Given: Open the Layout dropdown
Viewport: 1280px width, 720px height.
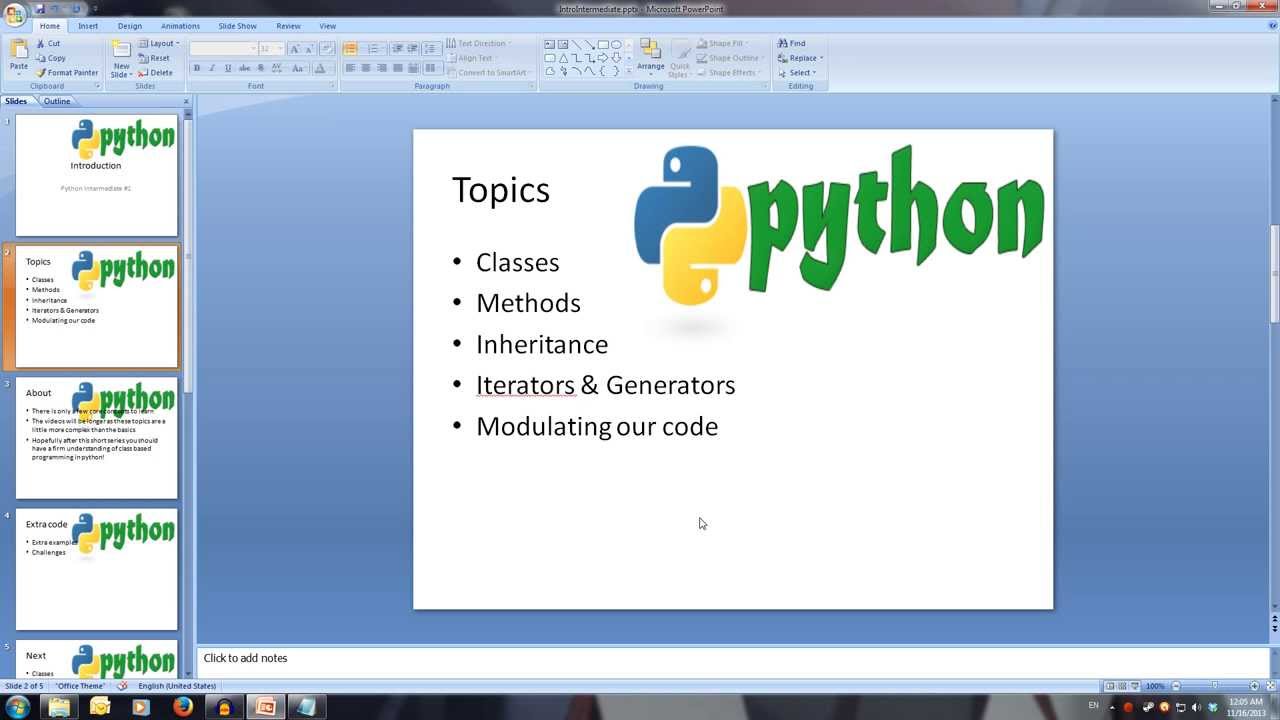Looking at the screenshot, I should [159, 43].
